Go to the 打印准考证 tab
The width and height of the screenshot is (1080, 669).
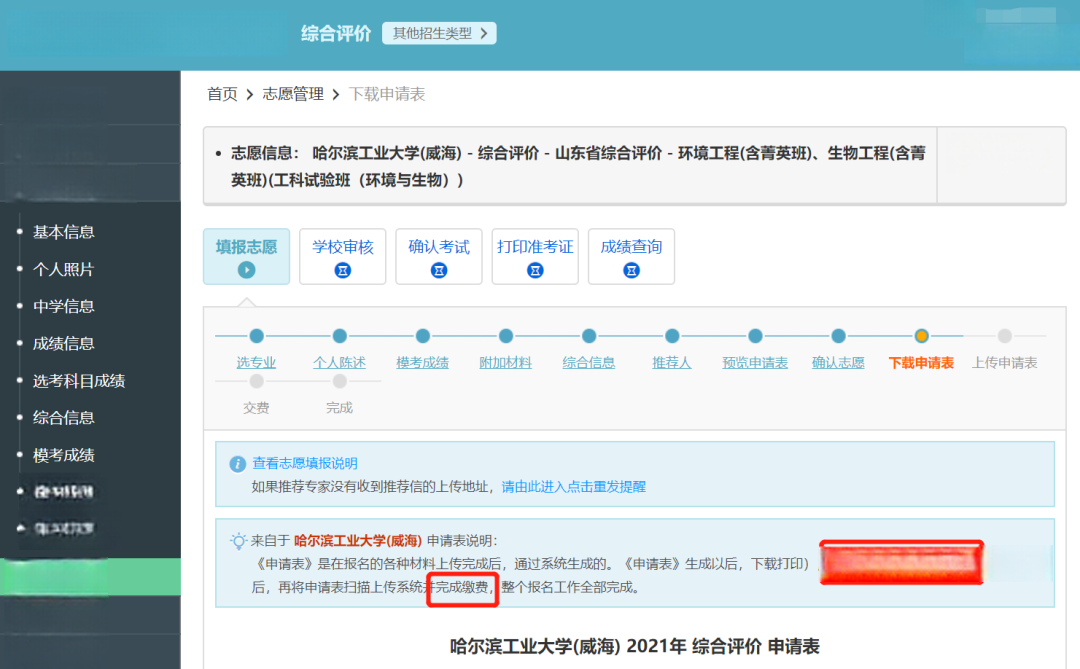tap(535, 256)
